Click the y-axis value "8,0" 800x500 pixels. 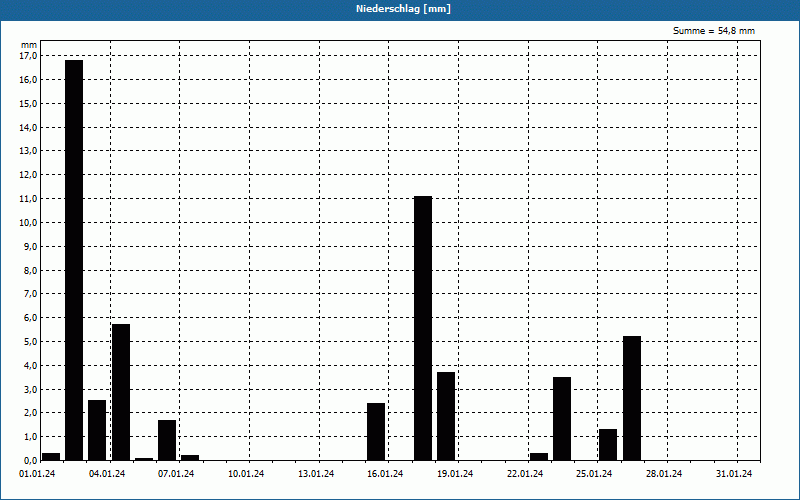pyautogui.click(x=30, y=270)
